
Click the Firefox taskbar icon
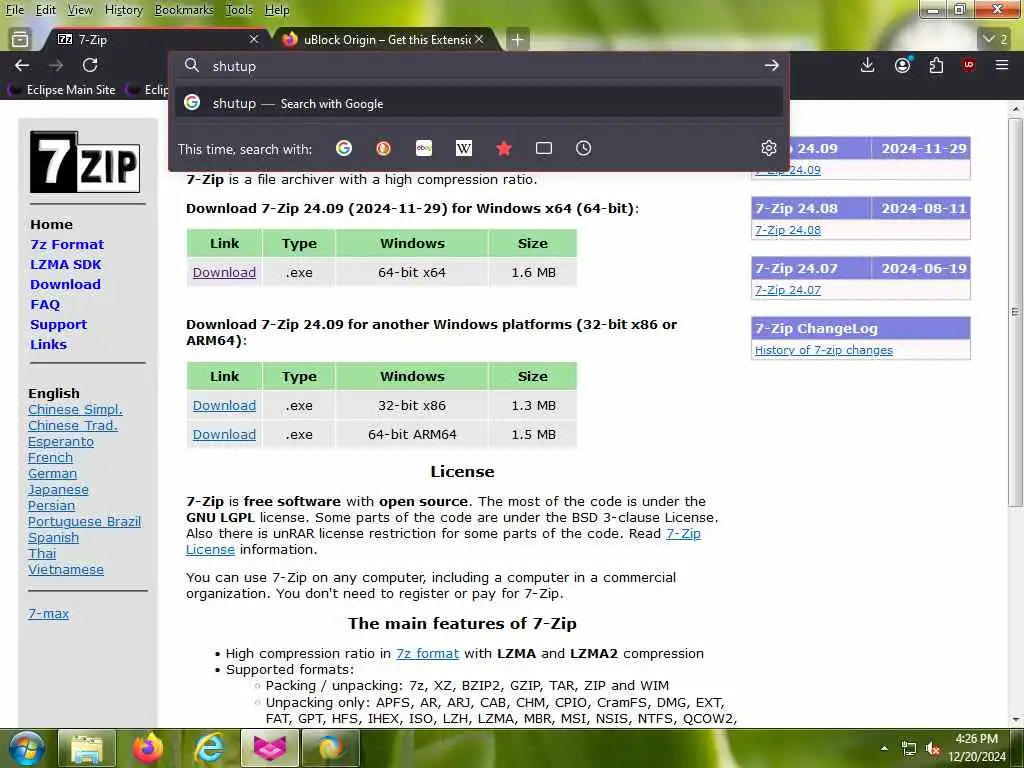pos(148,748)
